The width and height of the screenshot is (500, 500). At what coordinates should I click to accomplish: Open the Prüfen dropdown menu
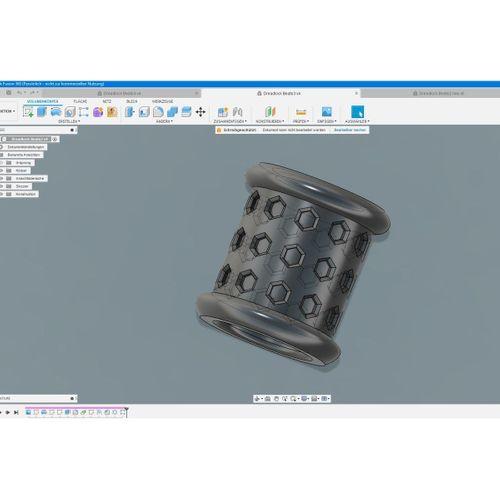coord(301,121)
